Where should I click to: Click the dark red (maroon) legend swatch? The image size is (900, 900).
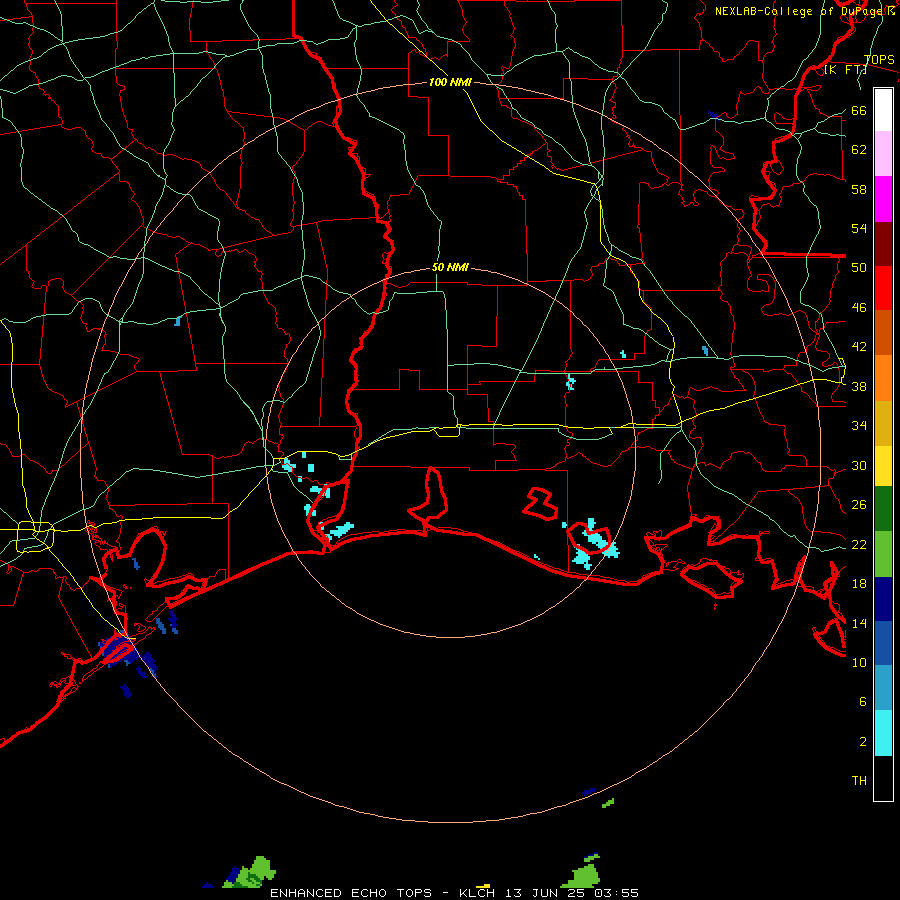coord(883,244)
